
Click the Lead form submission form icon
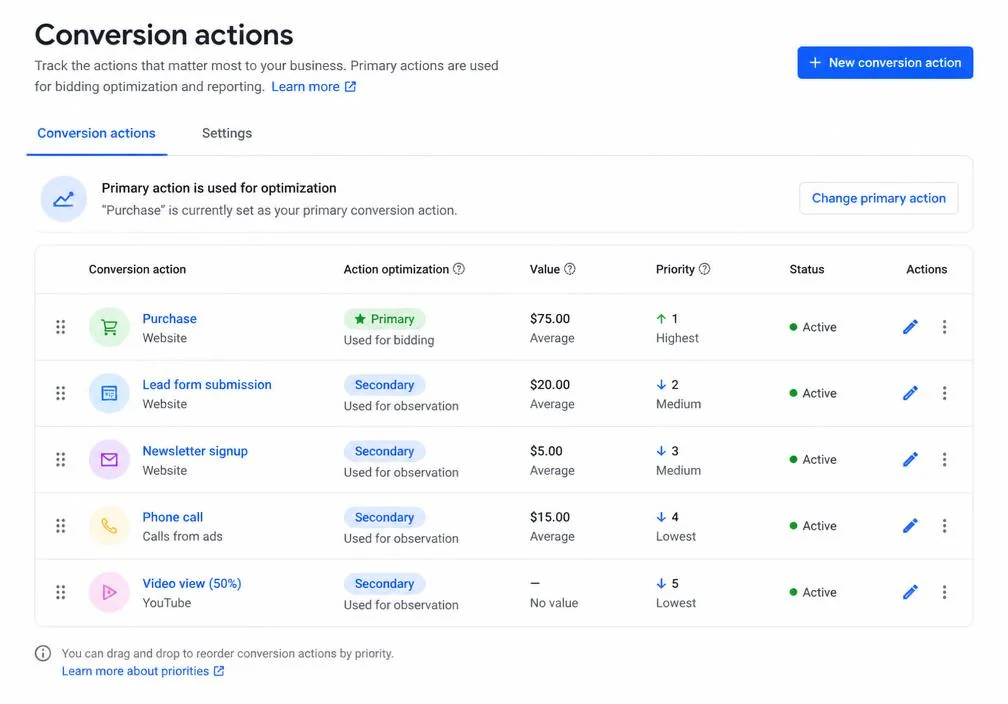pos(109,393)
